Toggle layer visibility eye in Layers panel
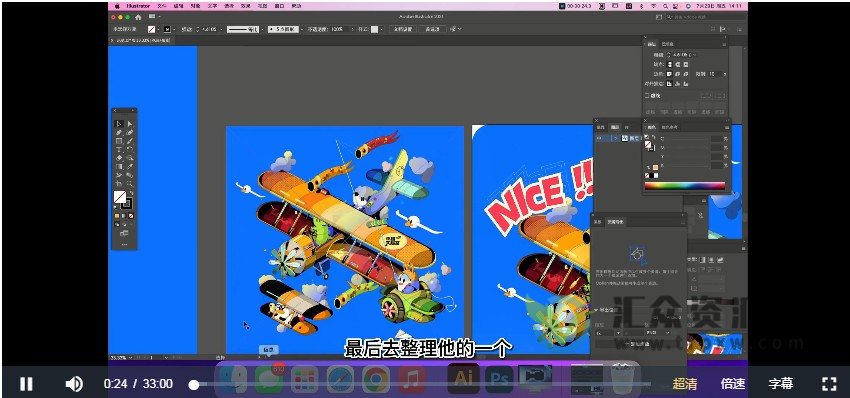This screenshot has height=398, width=850. point(599,138)
